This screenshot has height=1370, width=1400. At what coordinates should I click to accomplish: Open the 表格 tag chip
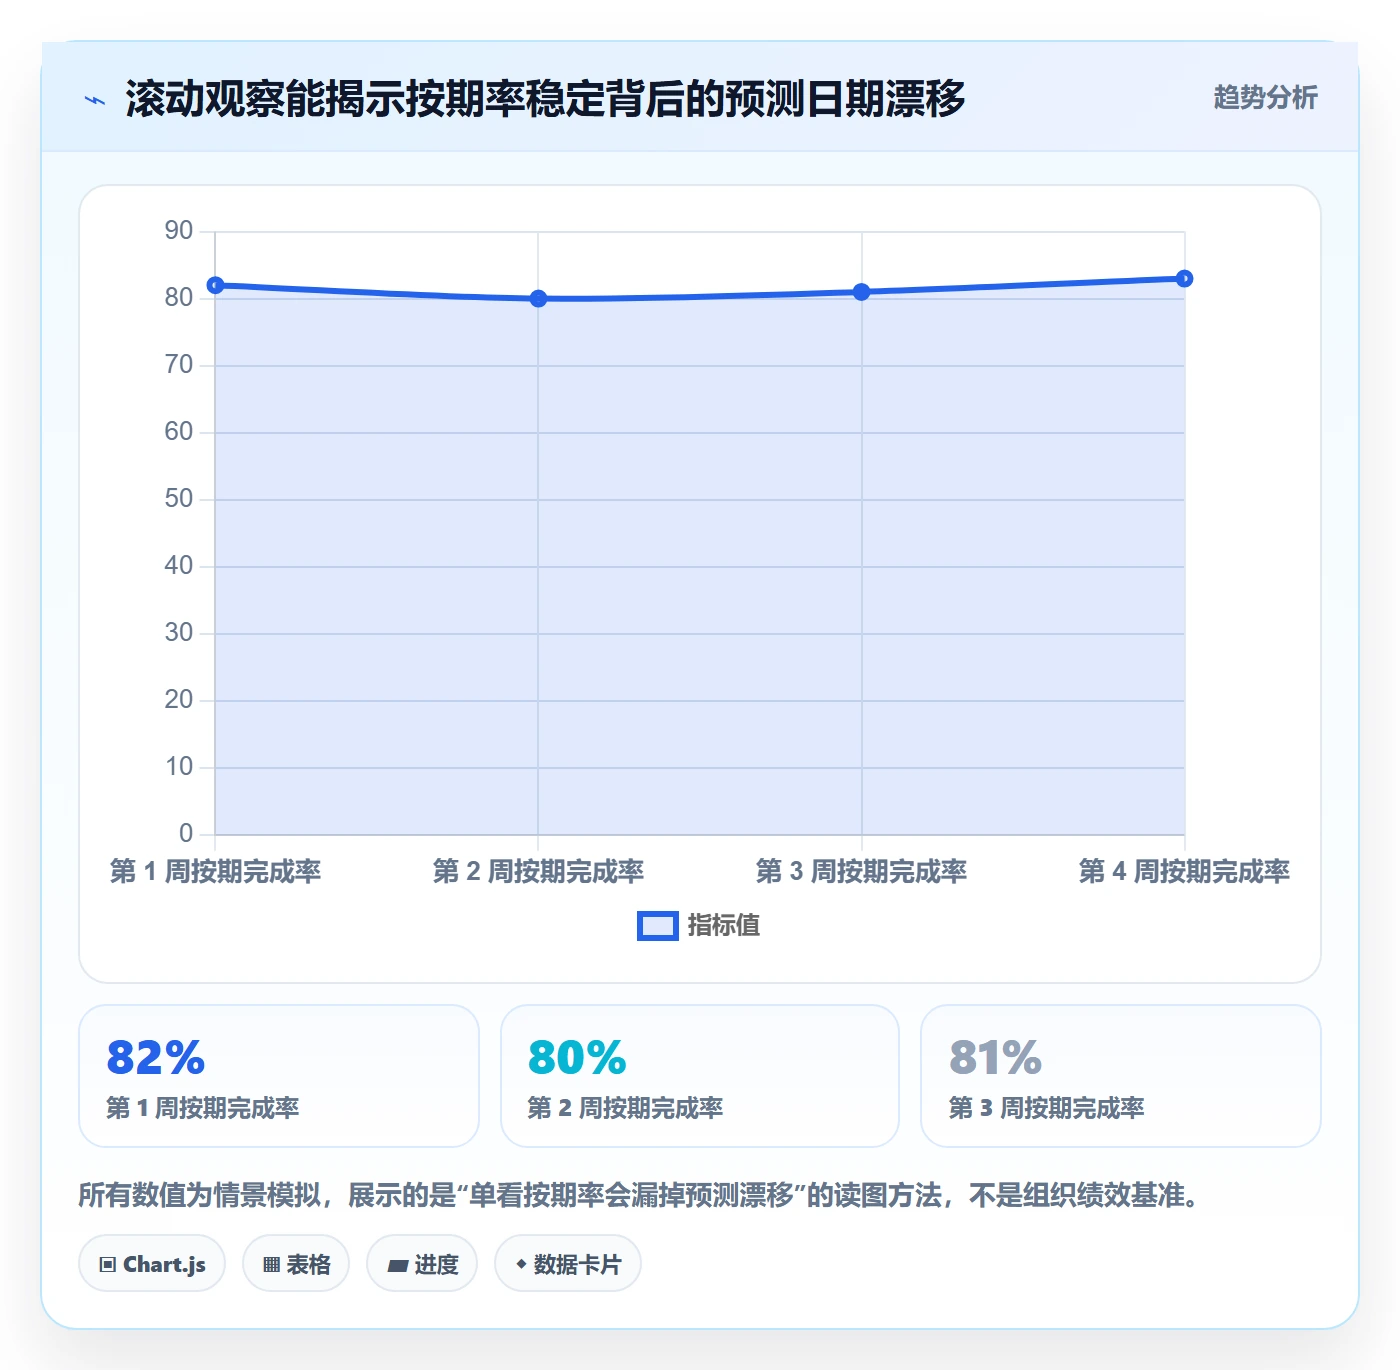[296, 1264]
